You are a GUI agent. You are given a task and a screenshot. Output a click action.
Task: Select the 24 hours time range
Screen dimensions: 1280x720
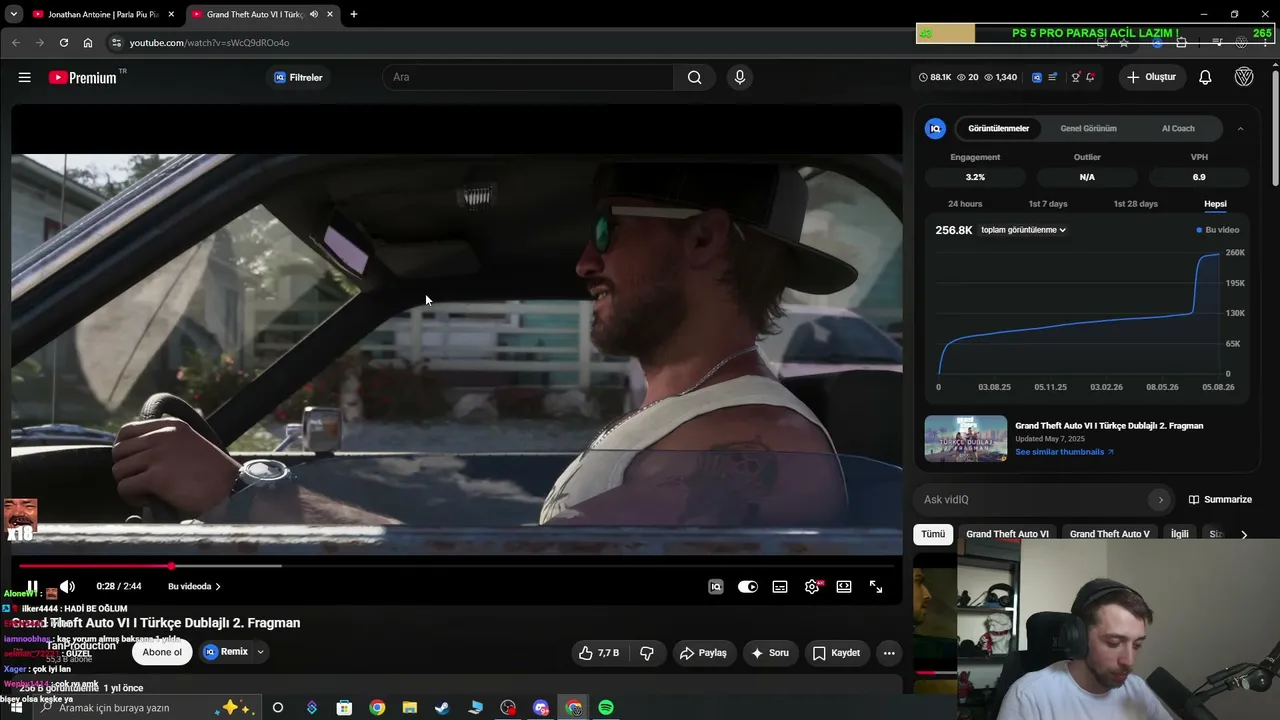965,204
